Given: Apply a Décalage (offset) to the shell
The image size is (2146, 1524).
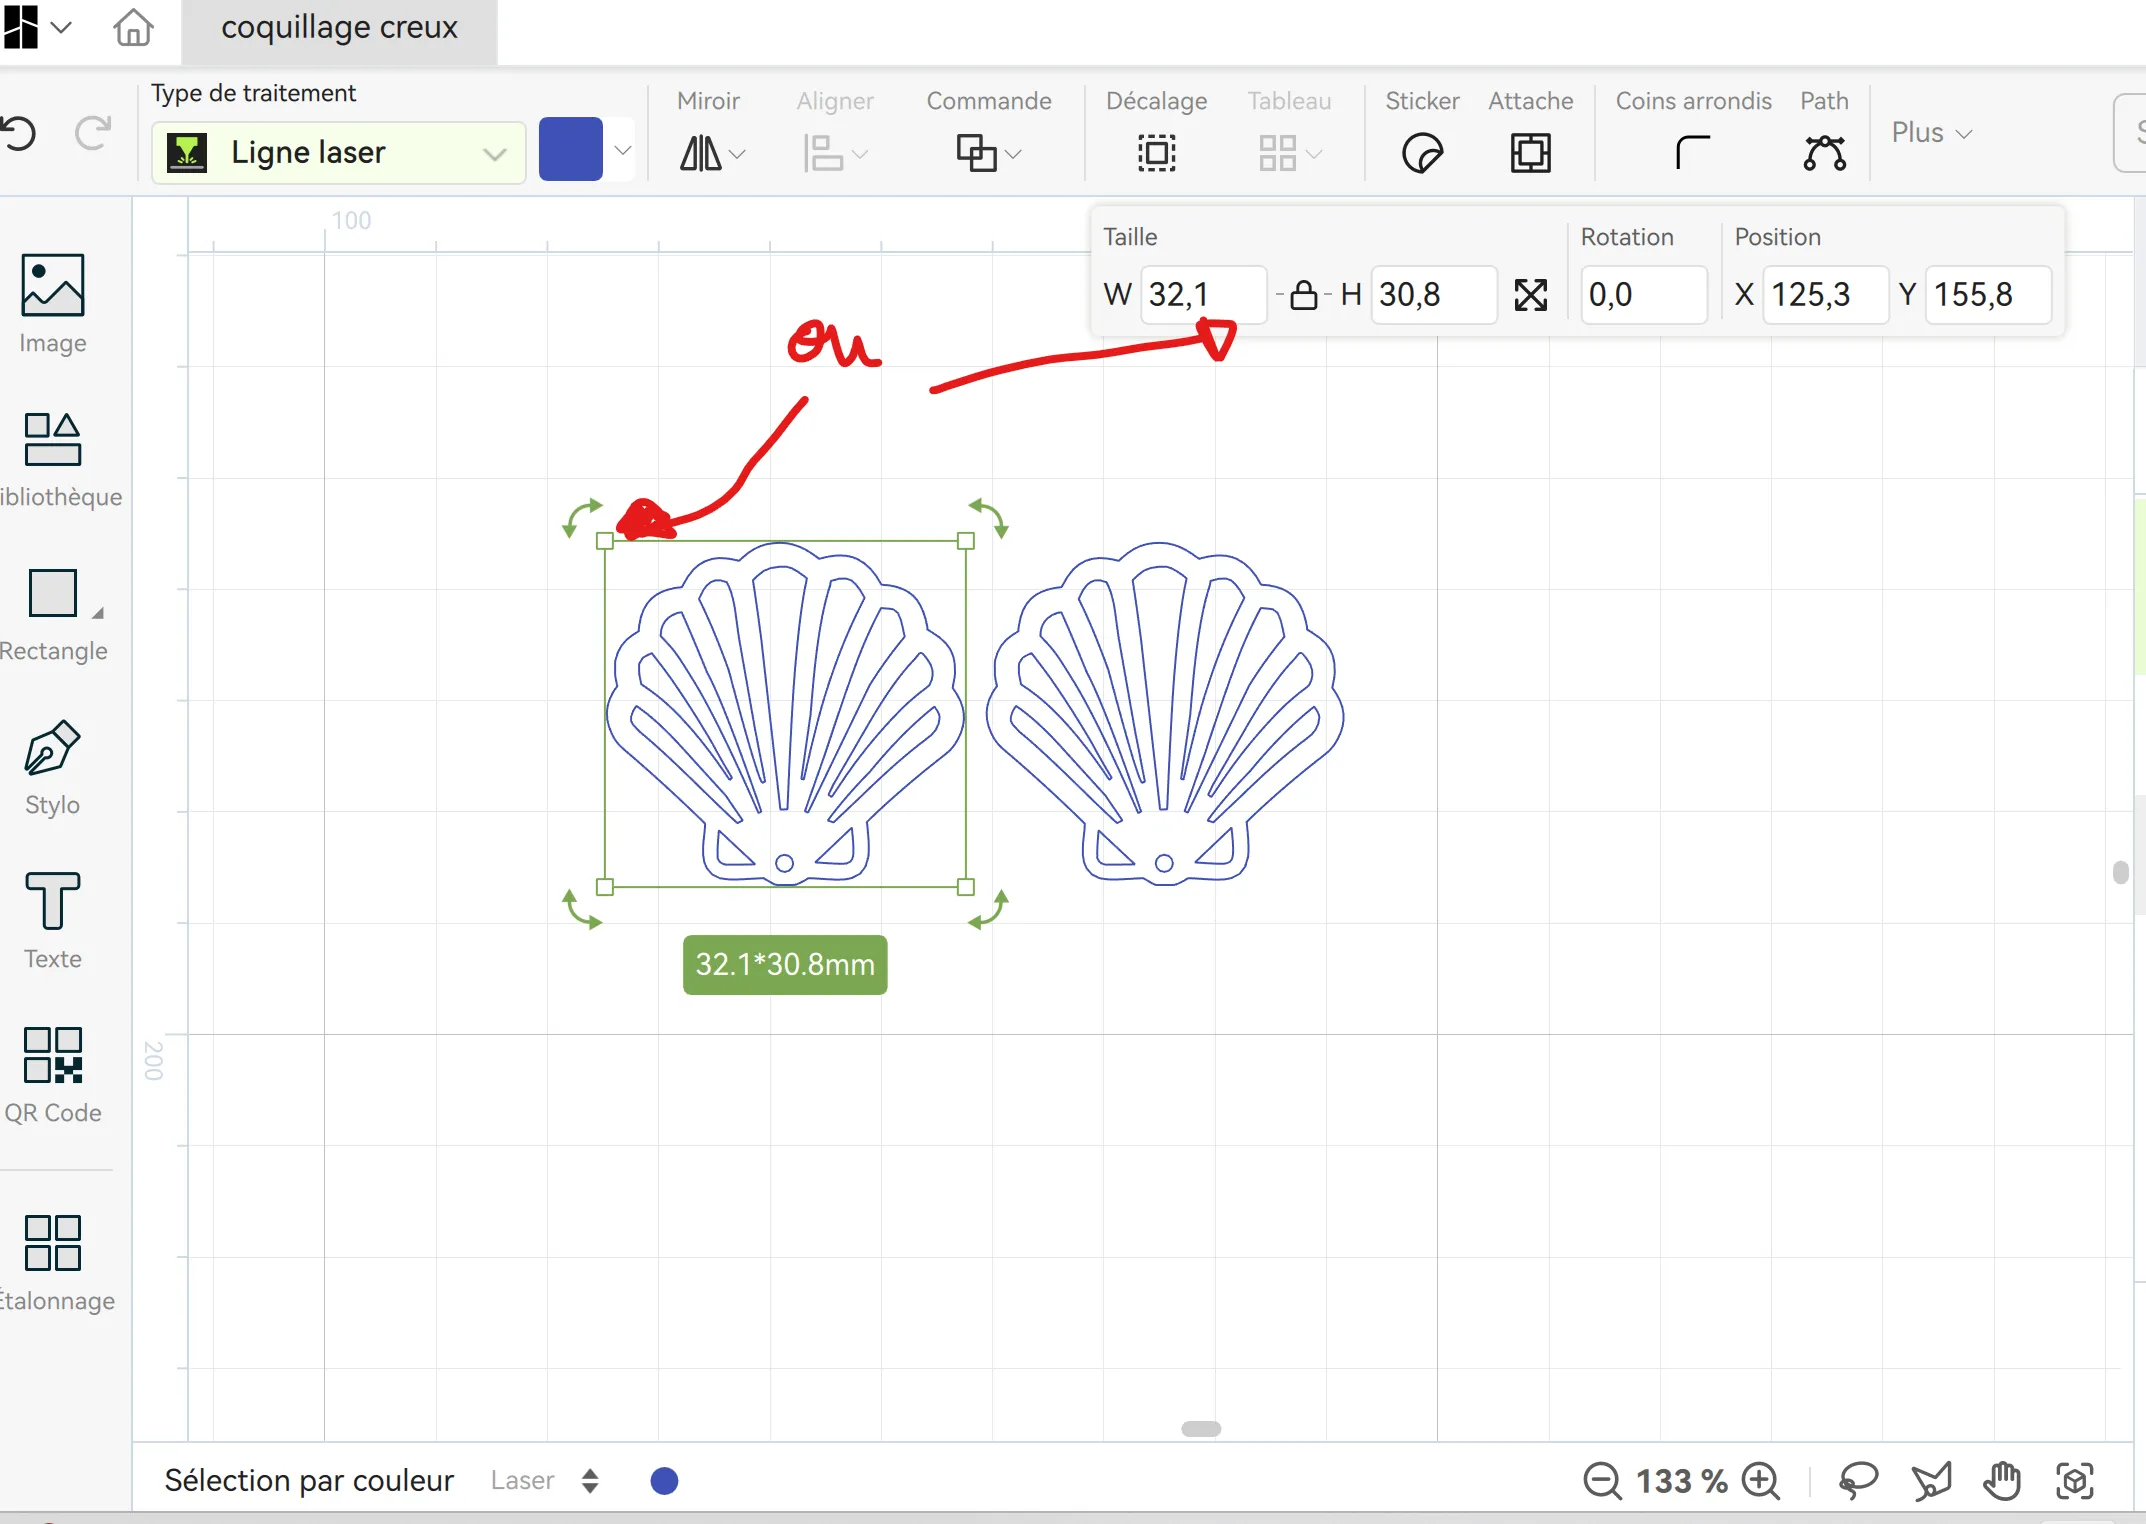Looking at the screenshot, I should pyautogui.click(x=1155, y=152).
